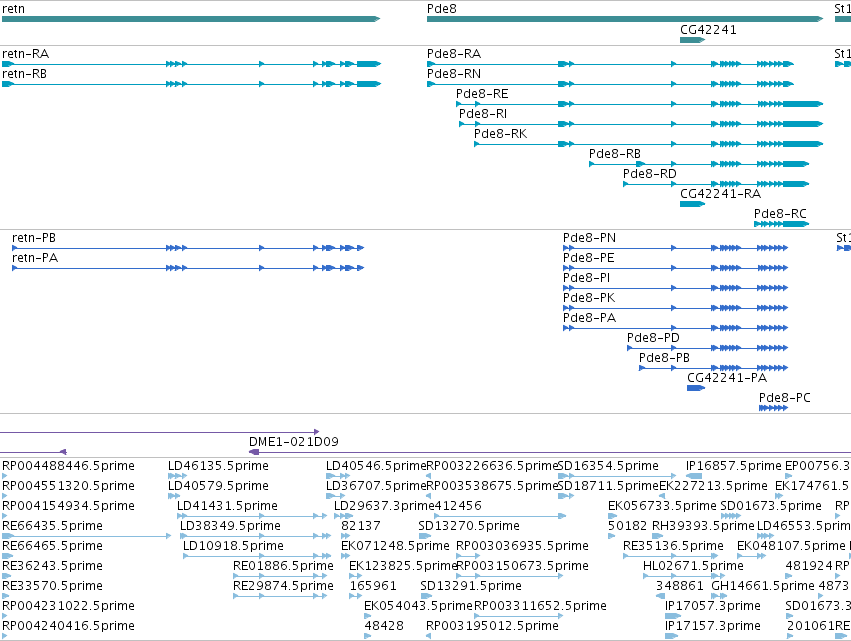Select the Pde8-RD transcript label
Screen dimensions: 851x641
[x=650, y=174]
